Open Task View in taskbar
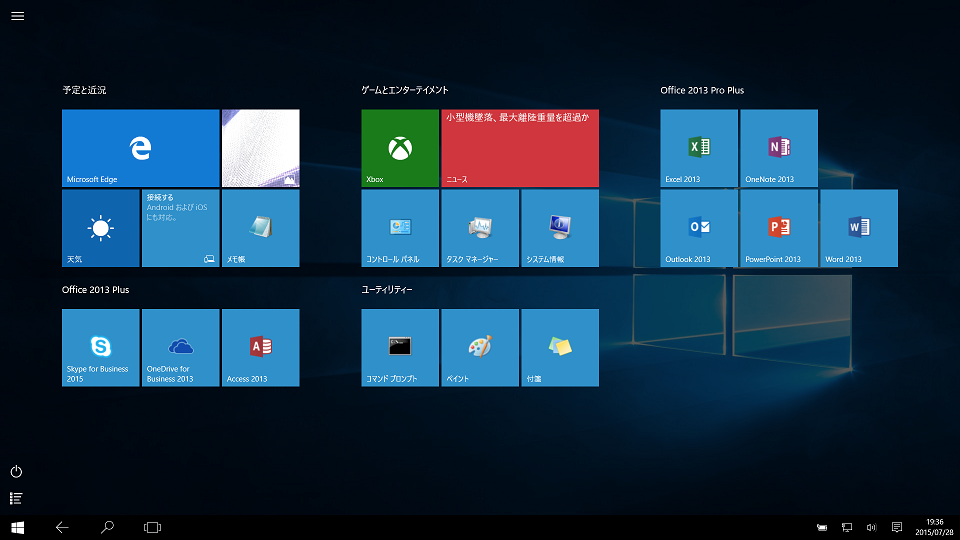 click(152, 527)
